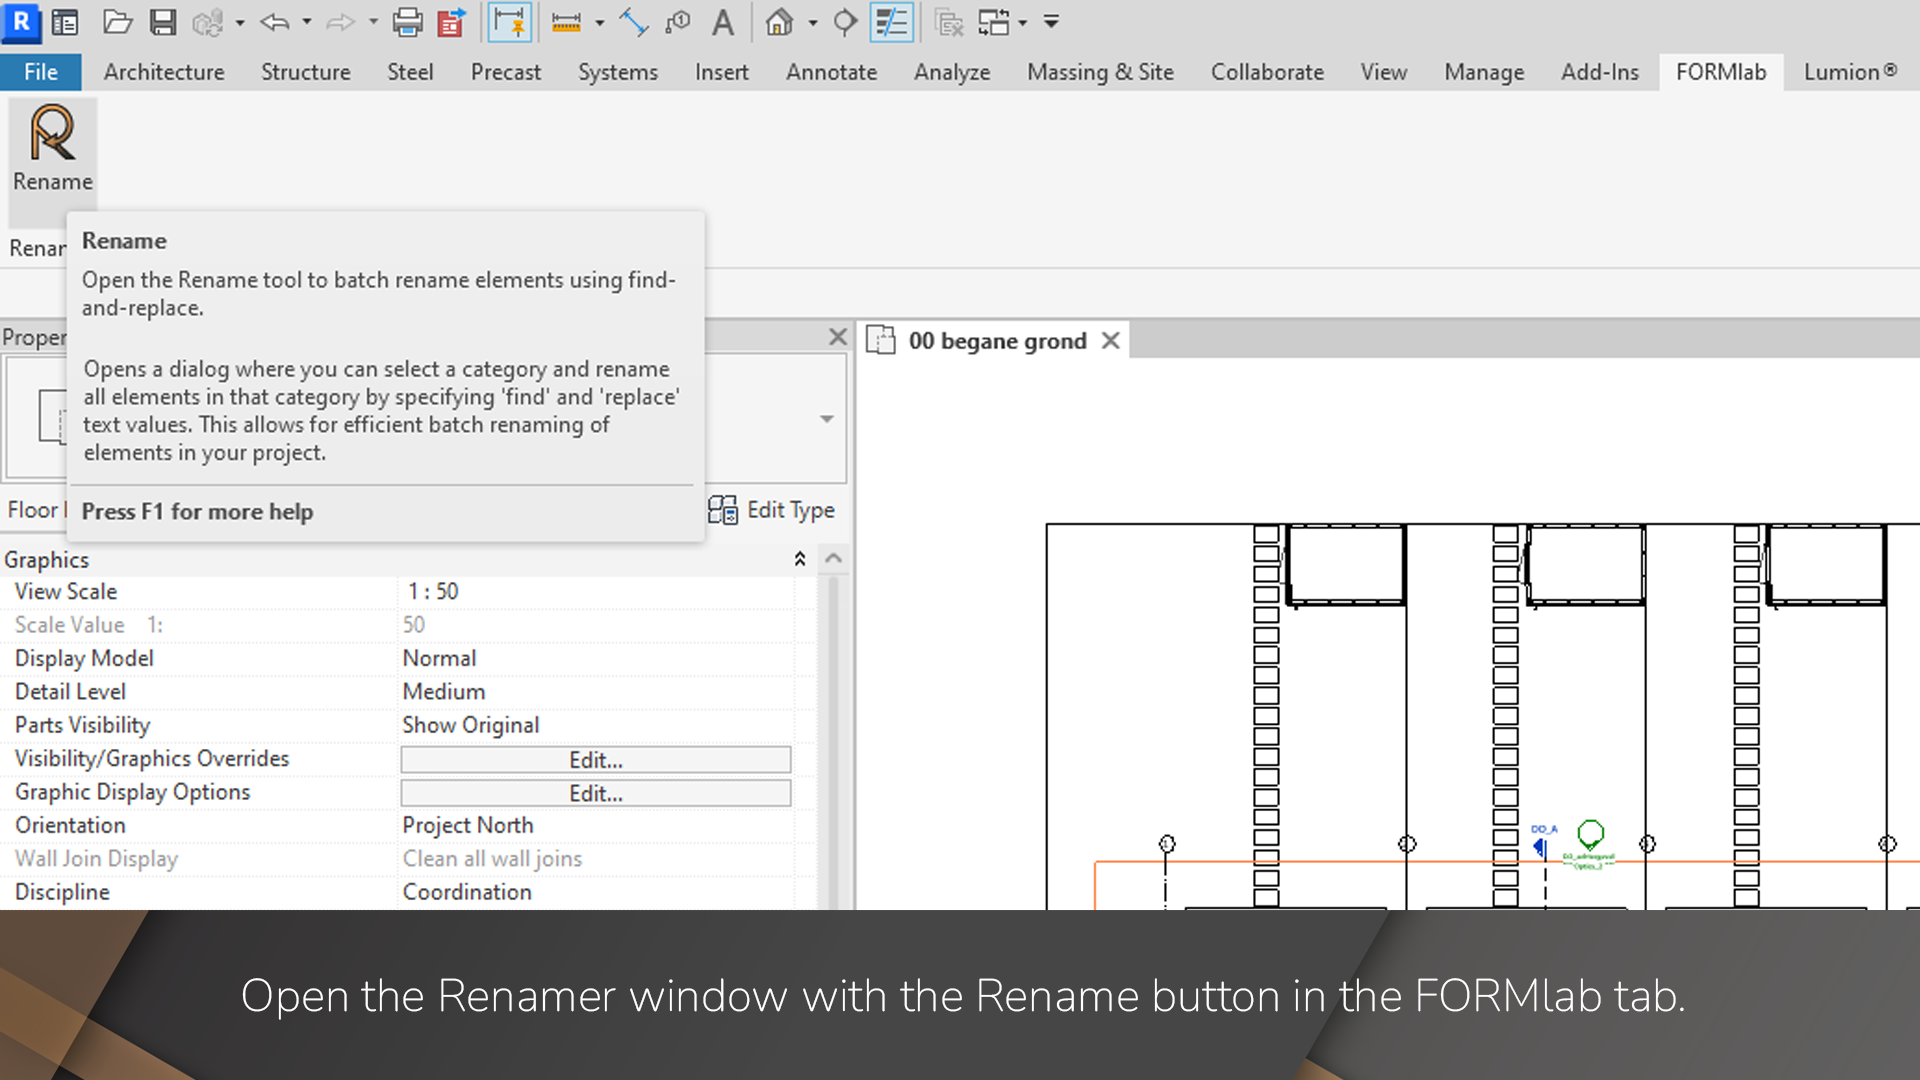Click the Edit Type button
This screenshot has width=1920, height=1080.
tap(772, 510)
